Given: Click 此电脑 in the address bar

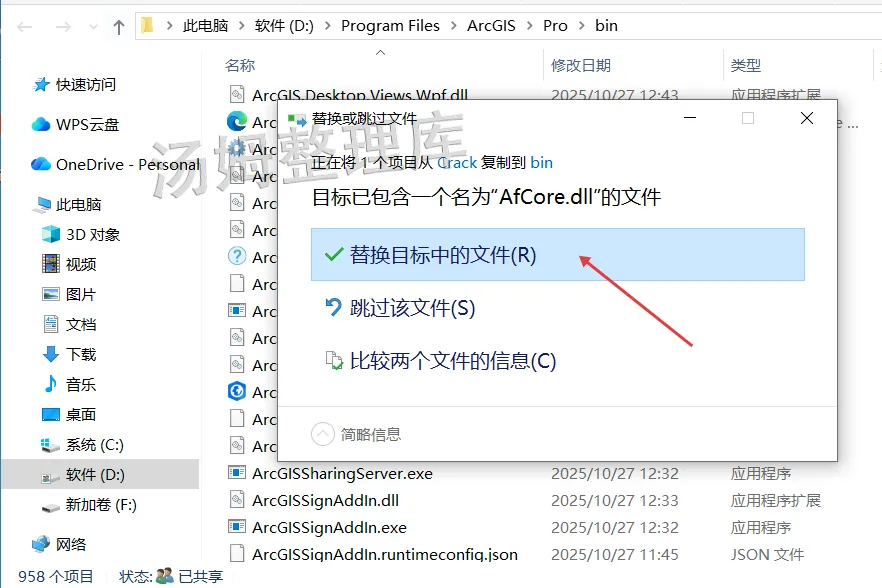Looking at the screenshot, I should click(205, 26).
